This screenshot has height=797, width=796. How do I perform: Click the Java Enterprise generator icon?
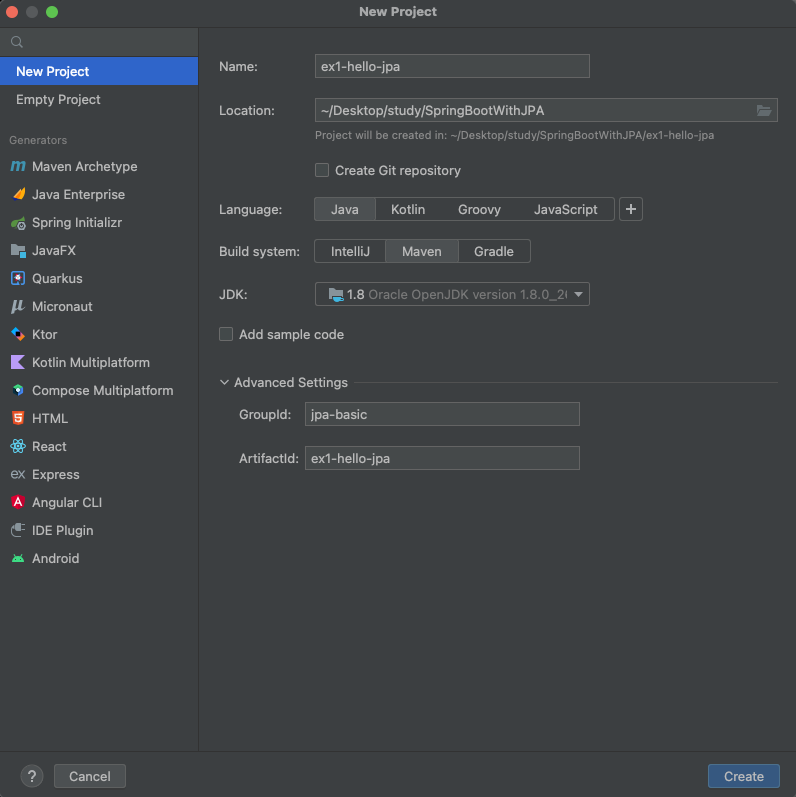18,194
